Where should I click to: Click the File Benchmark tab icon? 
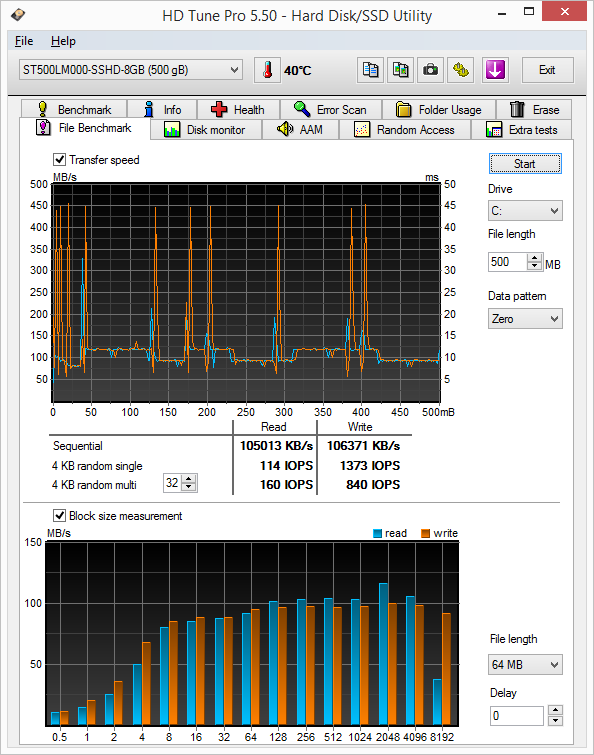tap(43, 128)
